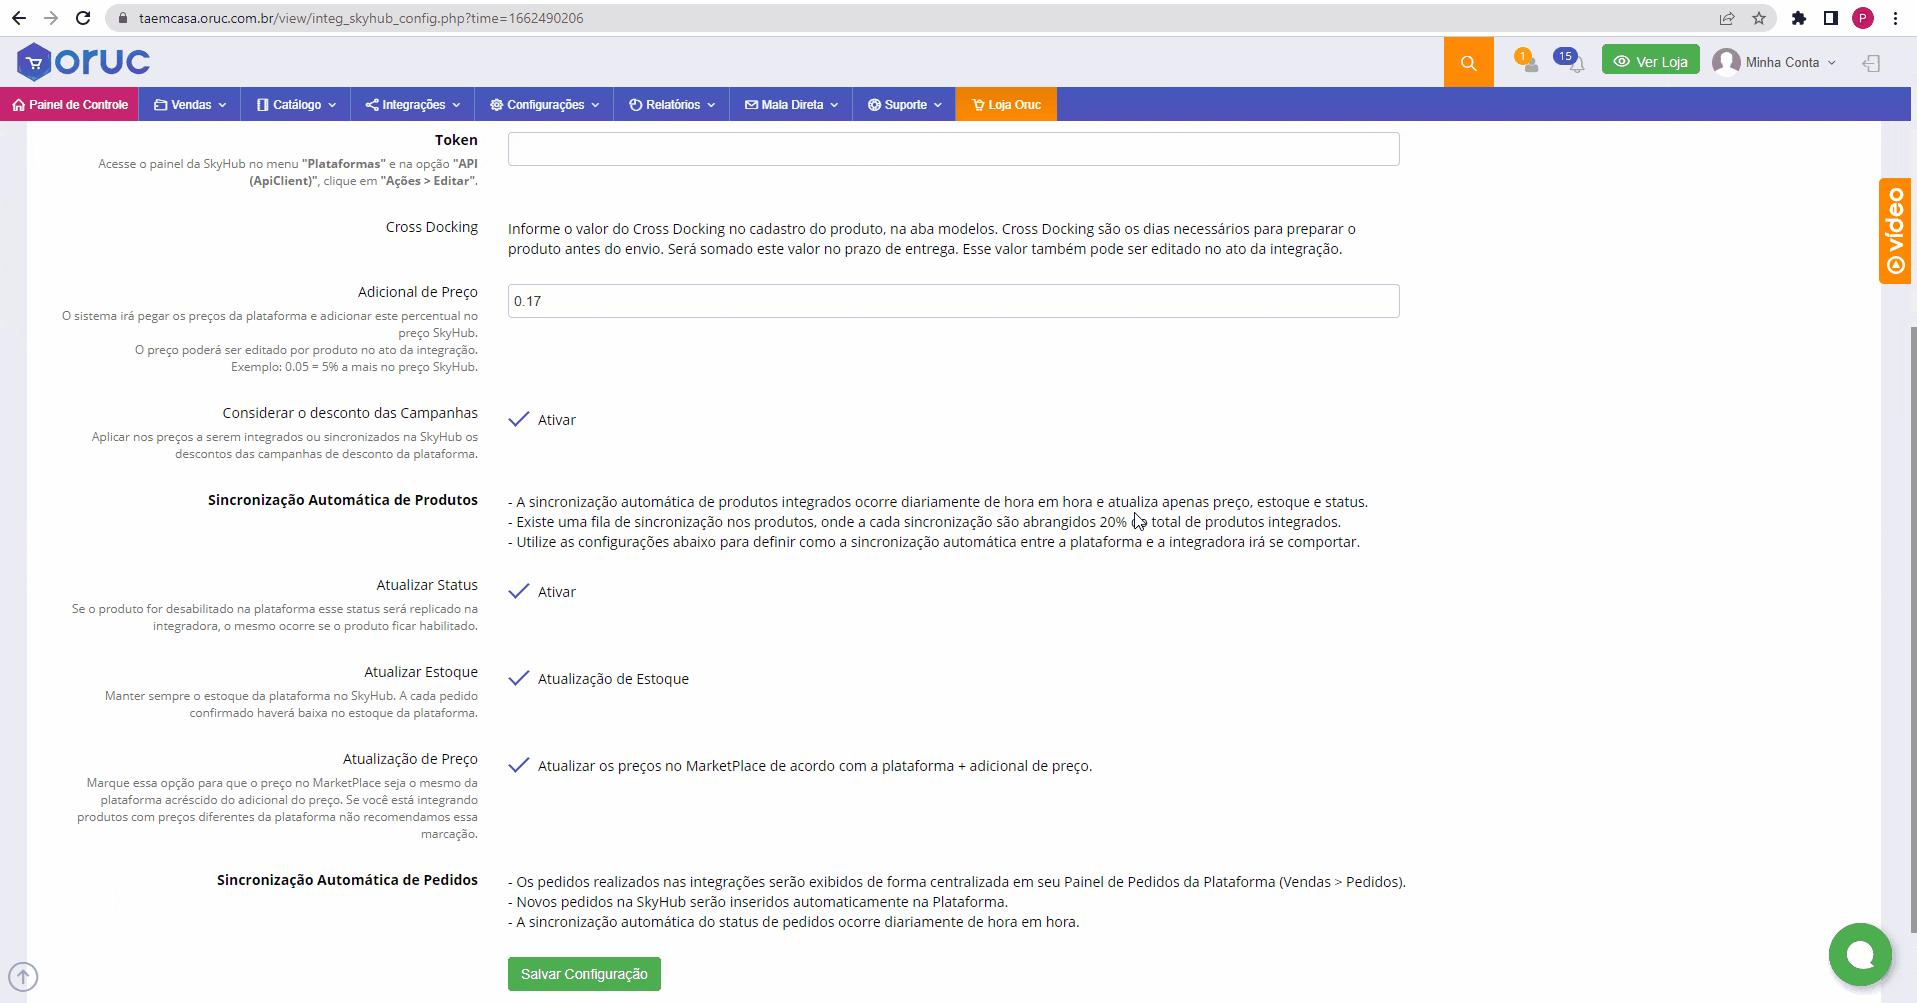Expand the Integrações menu

click(x=411, y=104)
